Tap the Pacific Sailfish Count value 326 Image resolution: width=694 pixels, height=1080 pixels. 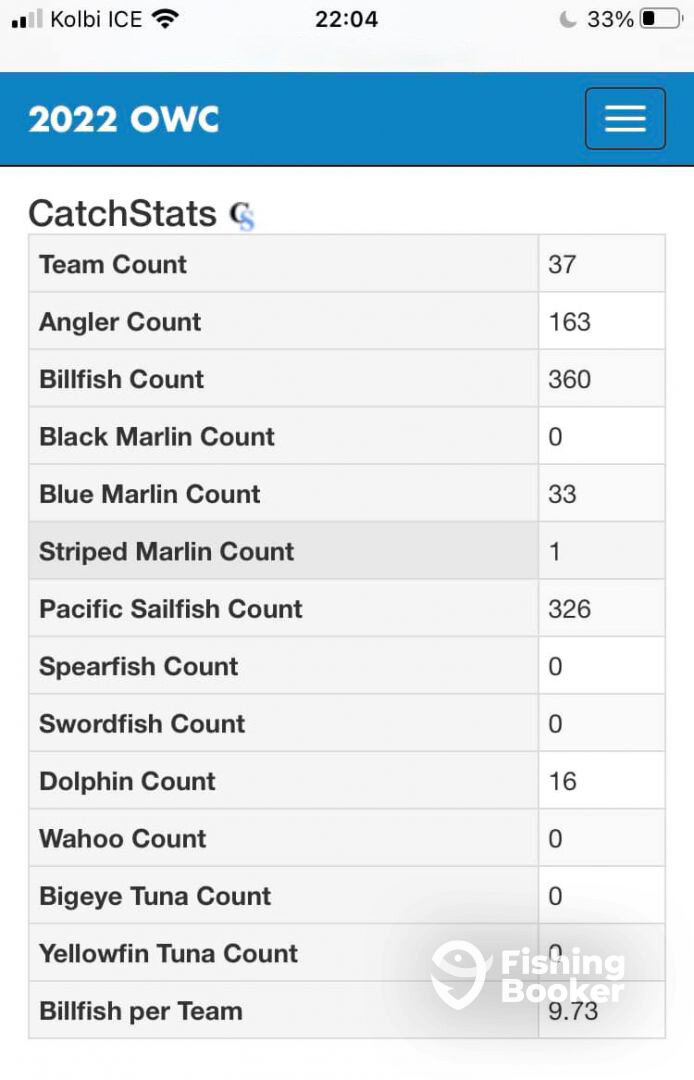point(570,609)
